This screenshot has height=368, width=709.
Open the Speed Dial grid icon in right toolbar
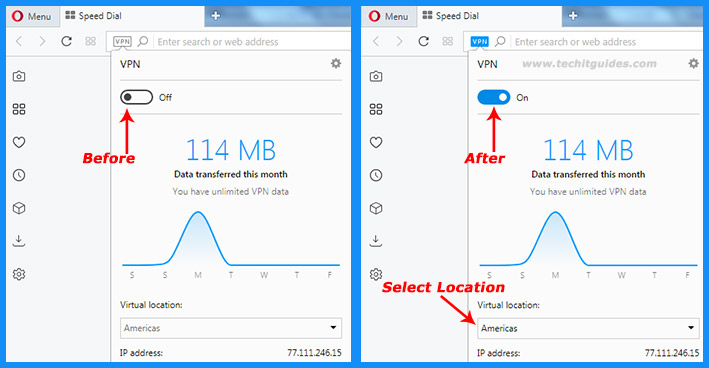click(448, 42)
